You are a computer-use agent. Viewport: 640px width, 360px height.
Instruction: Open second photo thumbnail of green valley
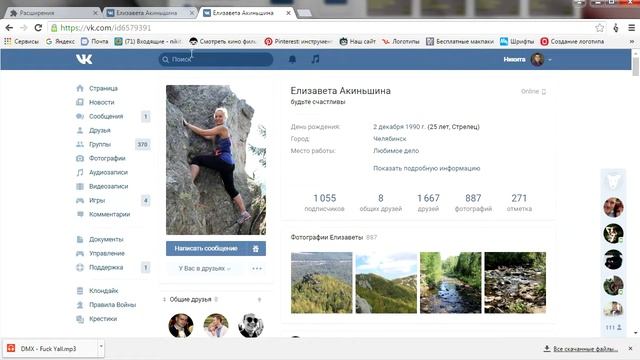click(386, 282)
